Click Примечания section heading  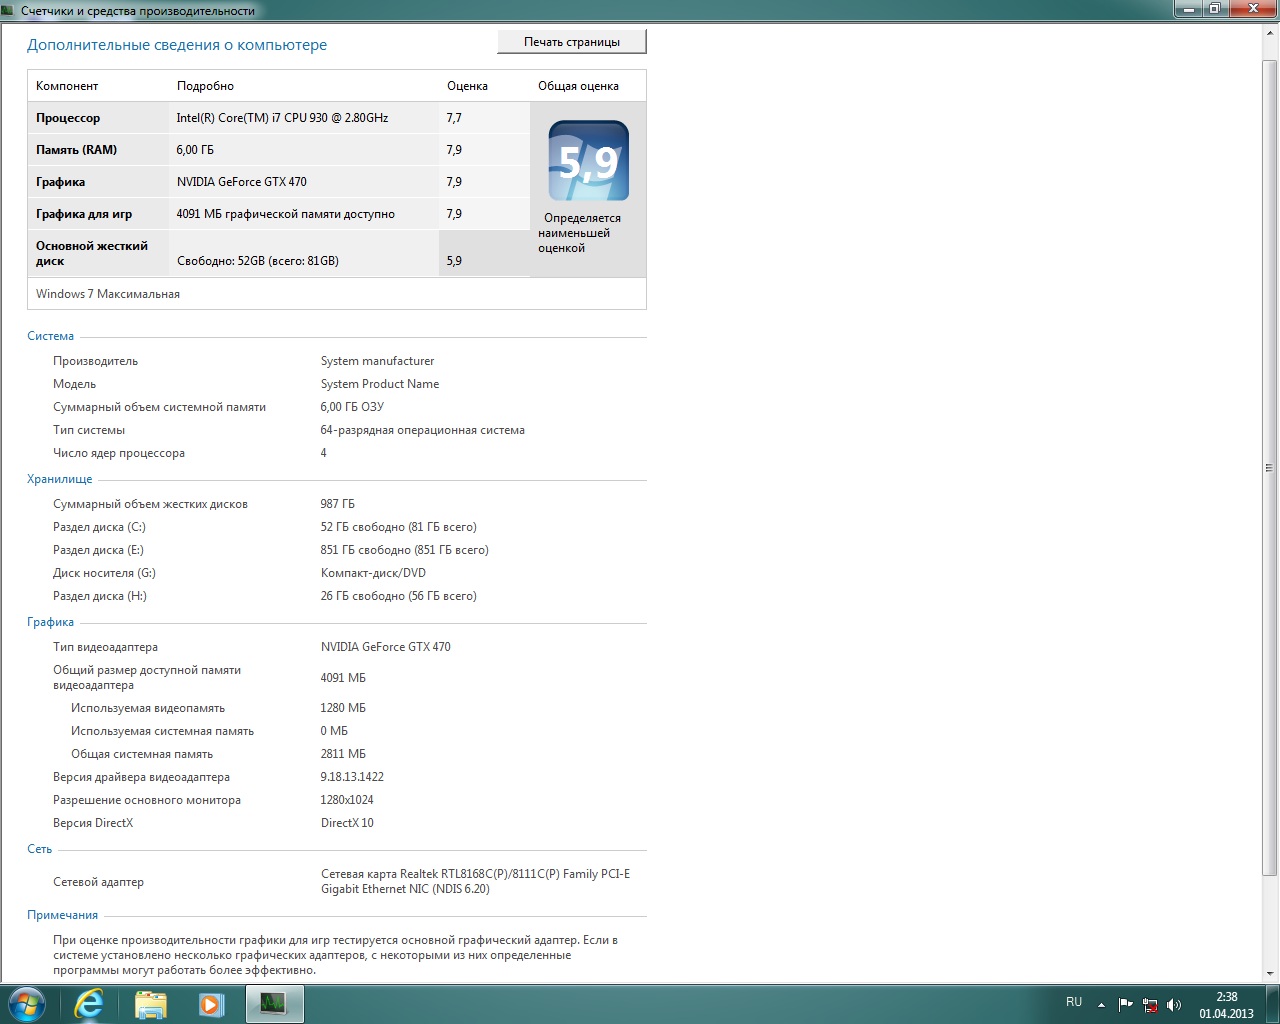62,915
